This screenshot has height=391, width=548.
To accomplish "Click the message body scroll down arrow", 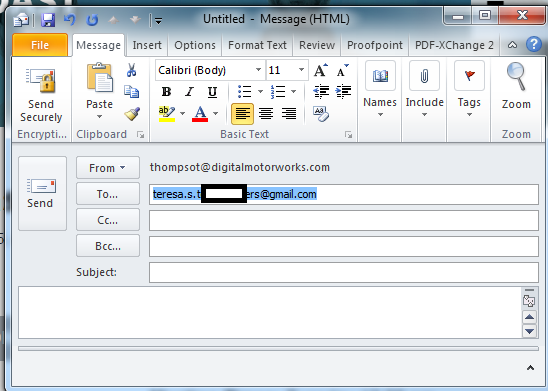I will coord(529,331).
